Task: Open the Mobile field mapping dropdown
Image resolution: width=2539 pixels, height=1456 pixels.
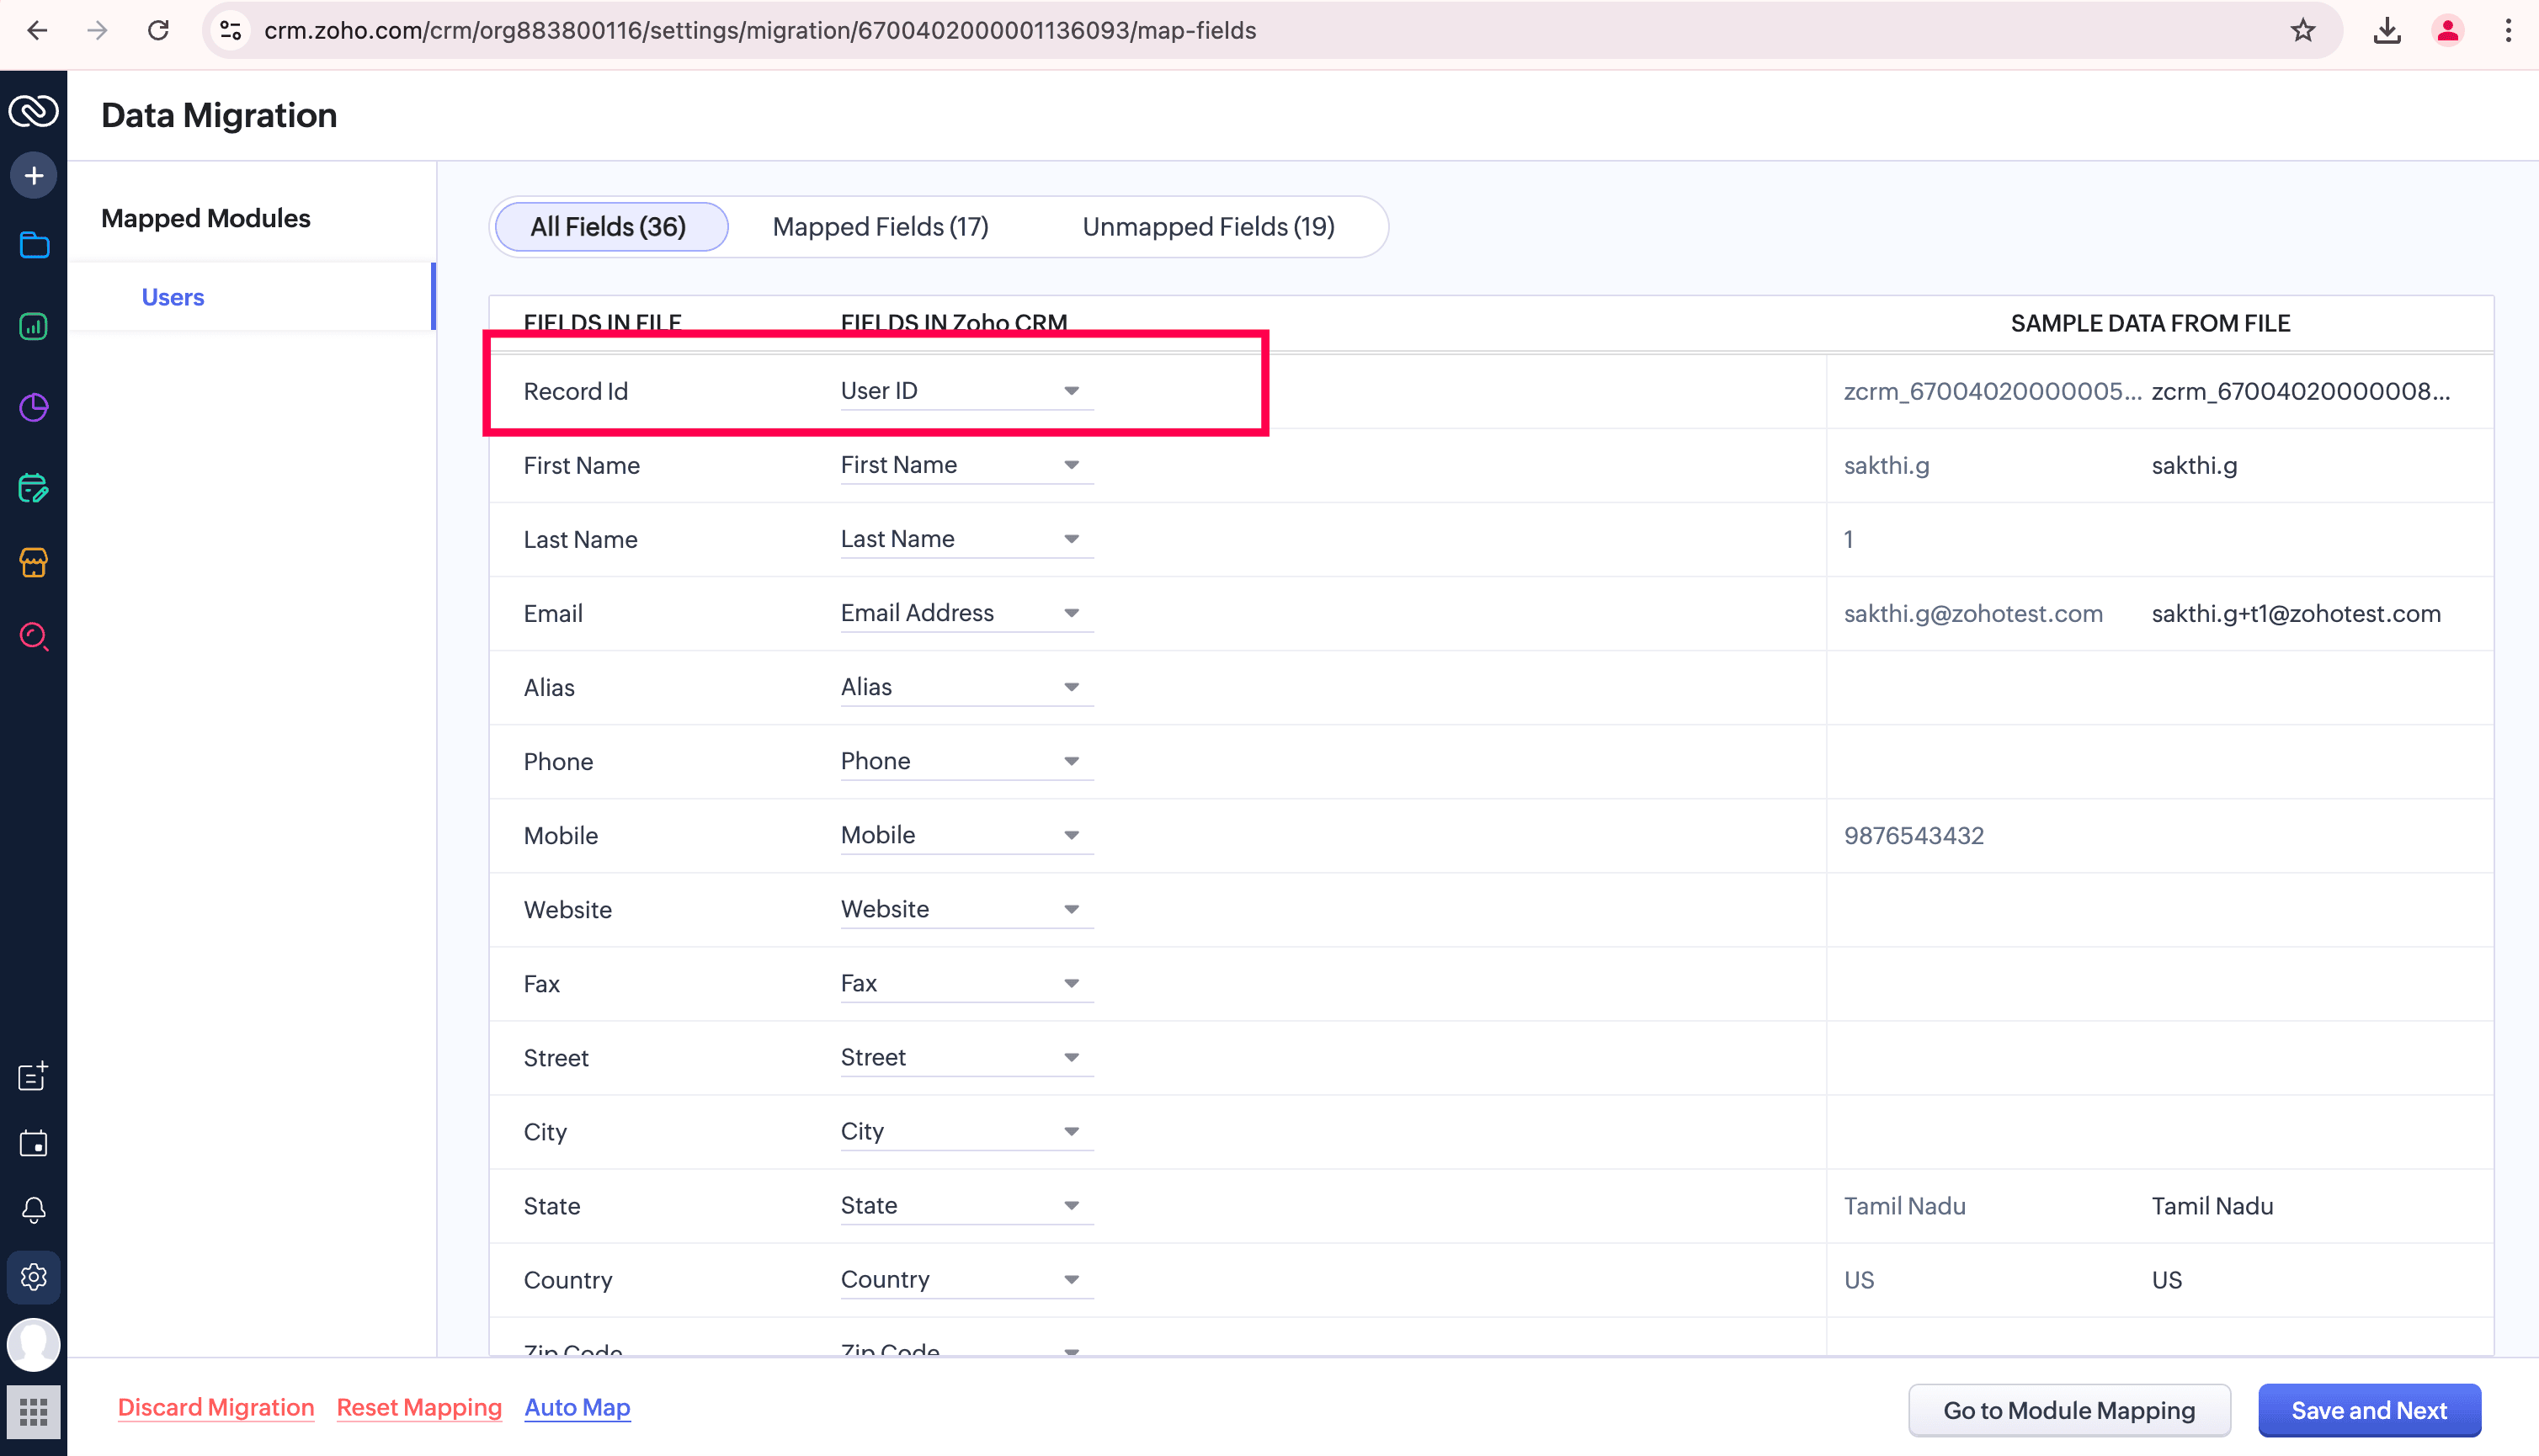Action: pyautogui.click(x=1070, y=835)
